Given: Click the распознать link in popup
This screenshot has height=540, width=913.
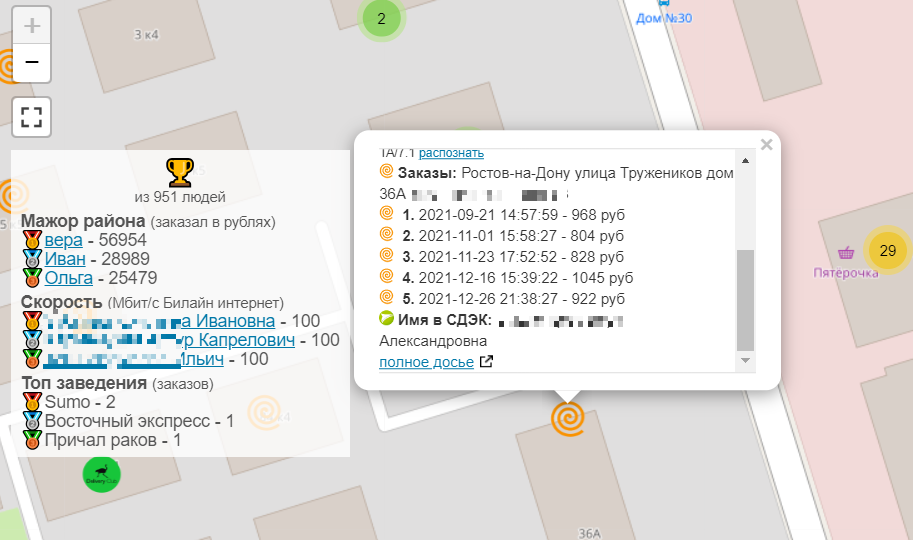Looking at the screenshot, I should 451,153.
